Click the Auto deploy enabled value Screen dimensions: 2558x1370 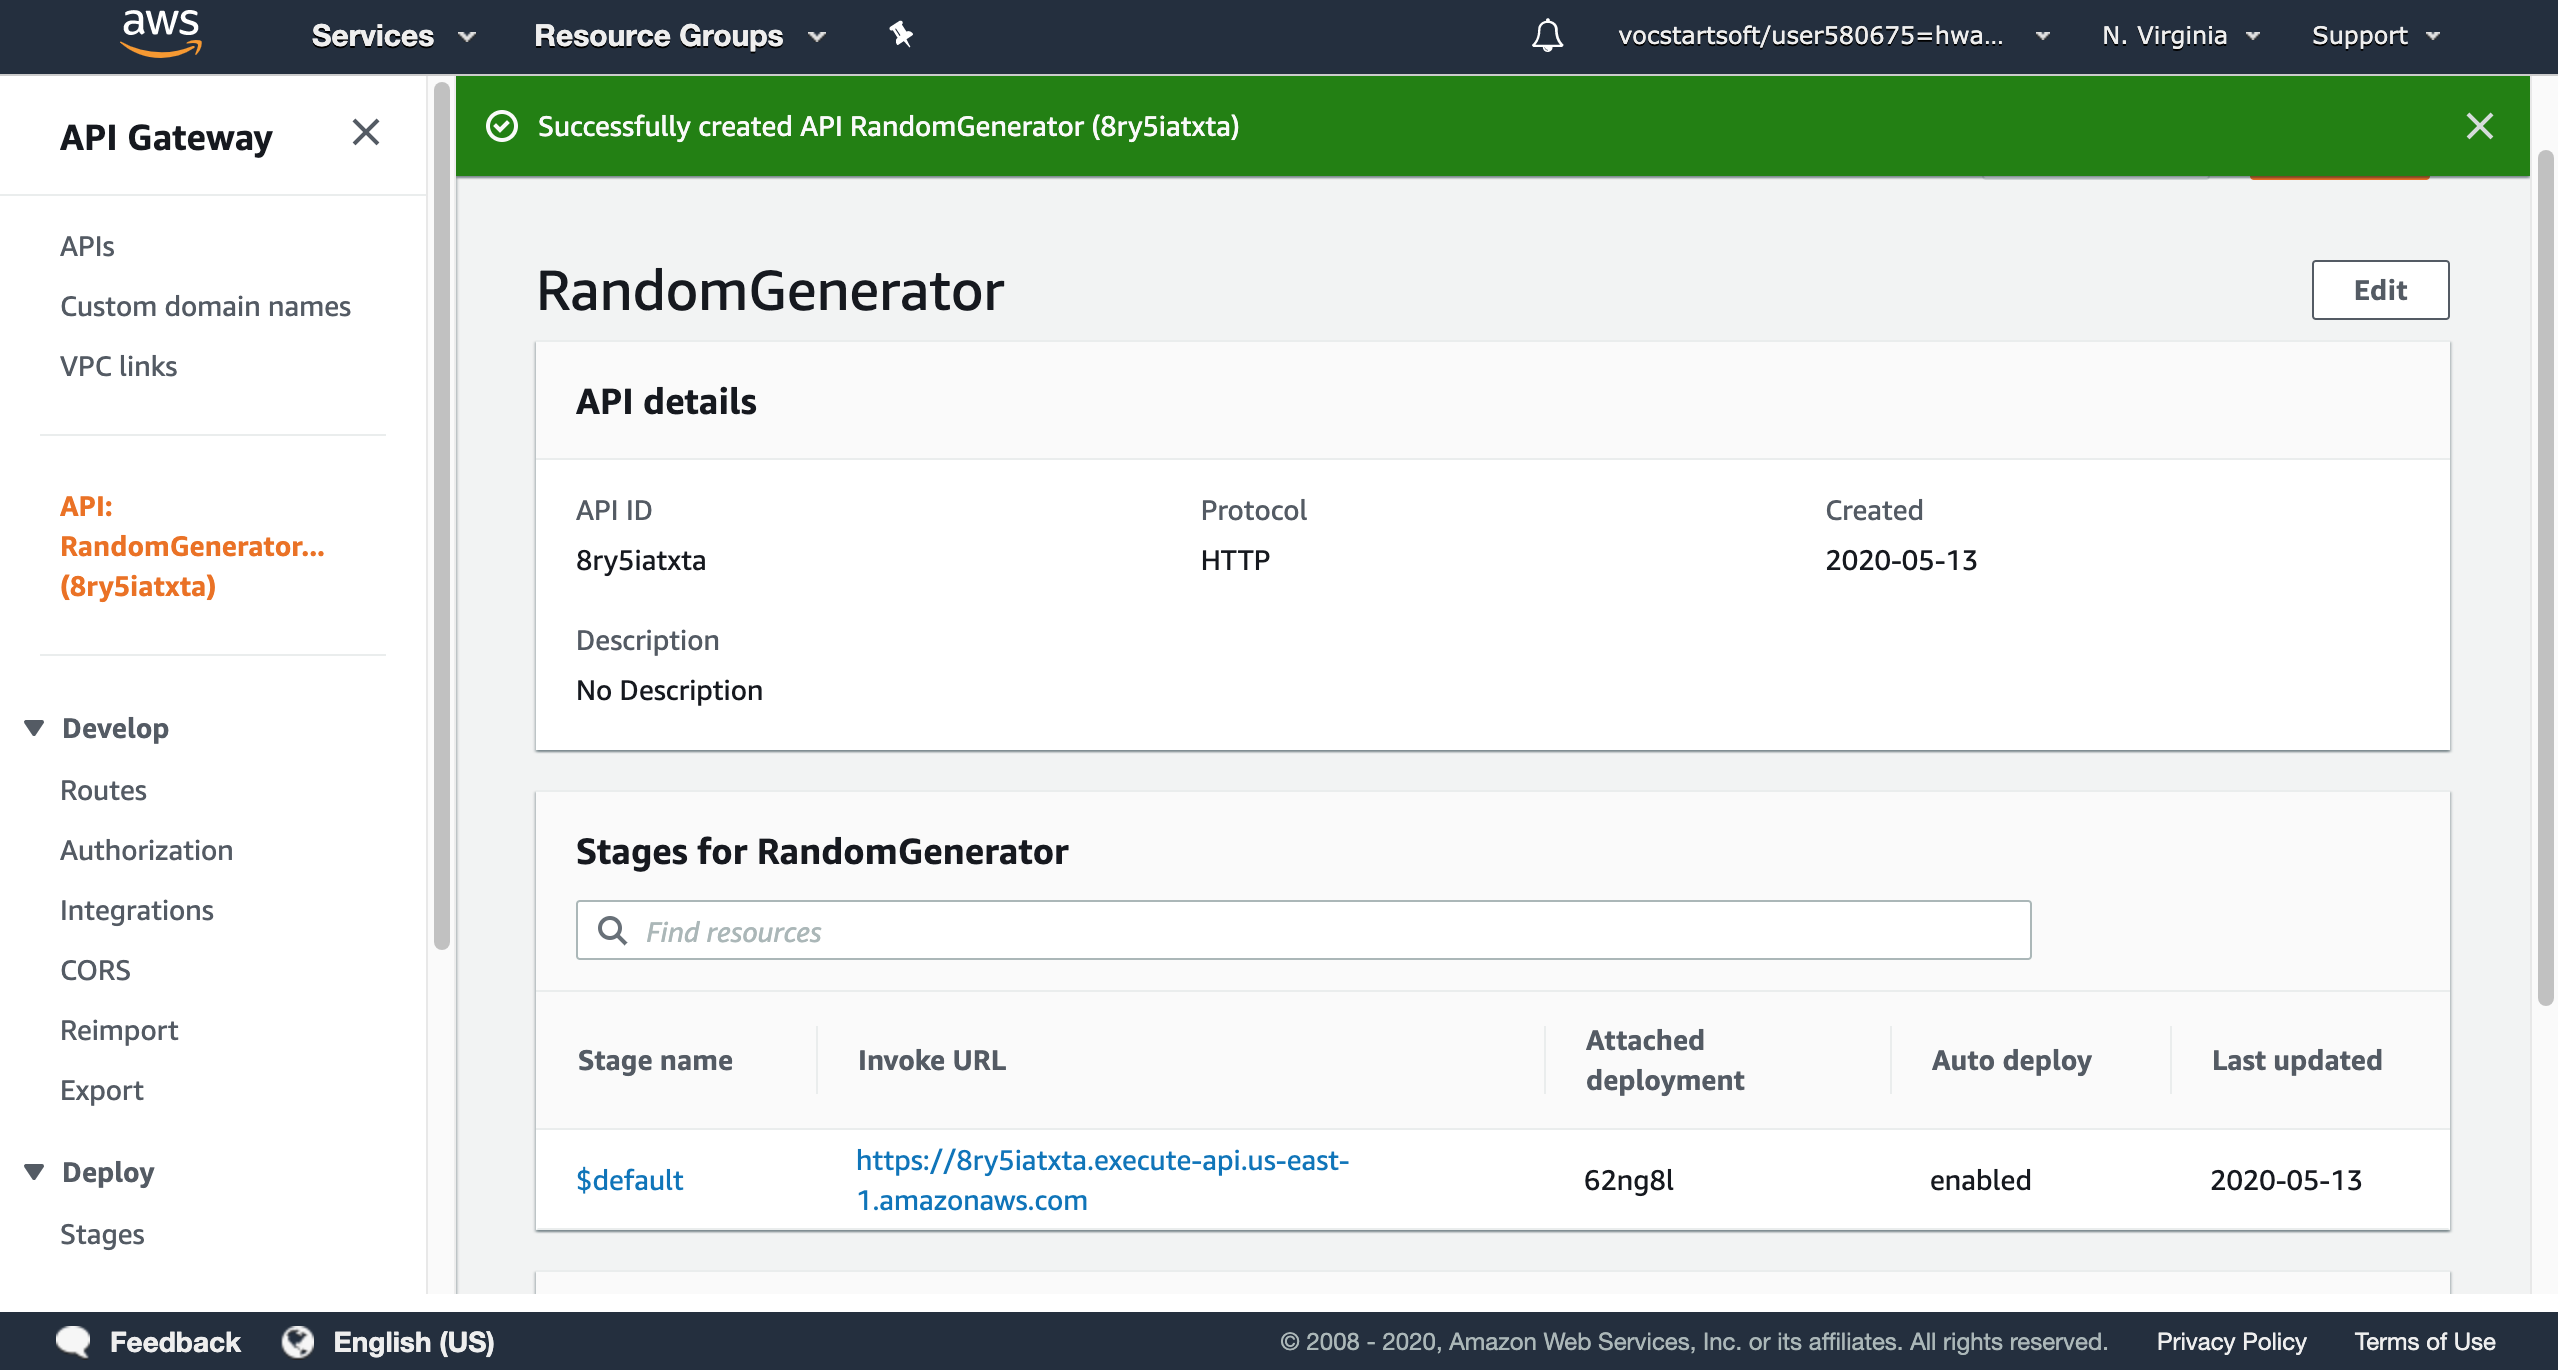(1980, 1180)
